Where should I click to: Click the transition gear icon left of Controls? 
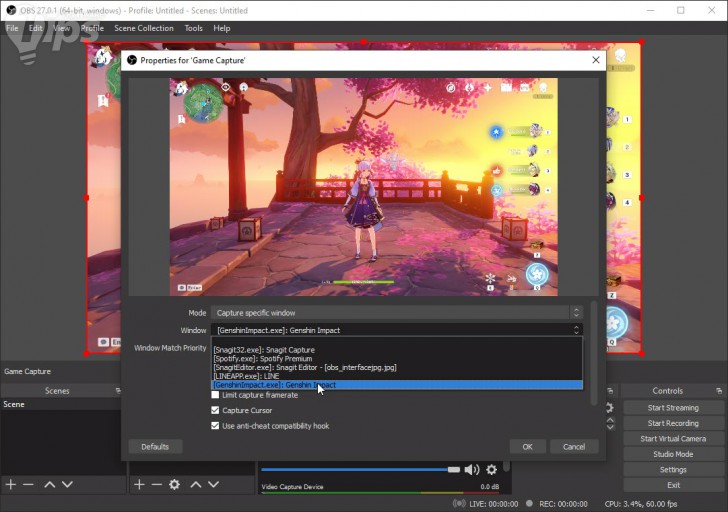click(609, 408)
